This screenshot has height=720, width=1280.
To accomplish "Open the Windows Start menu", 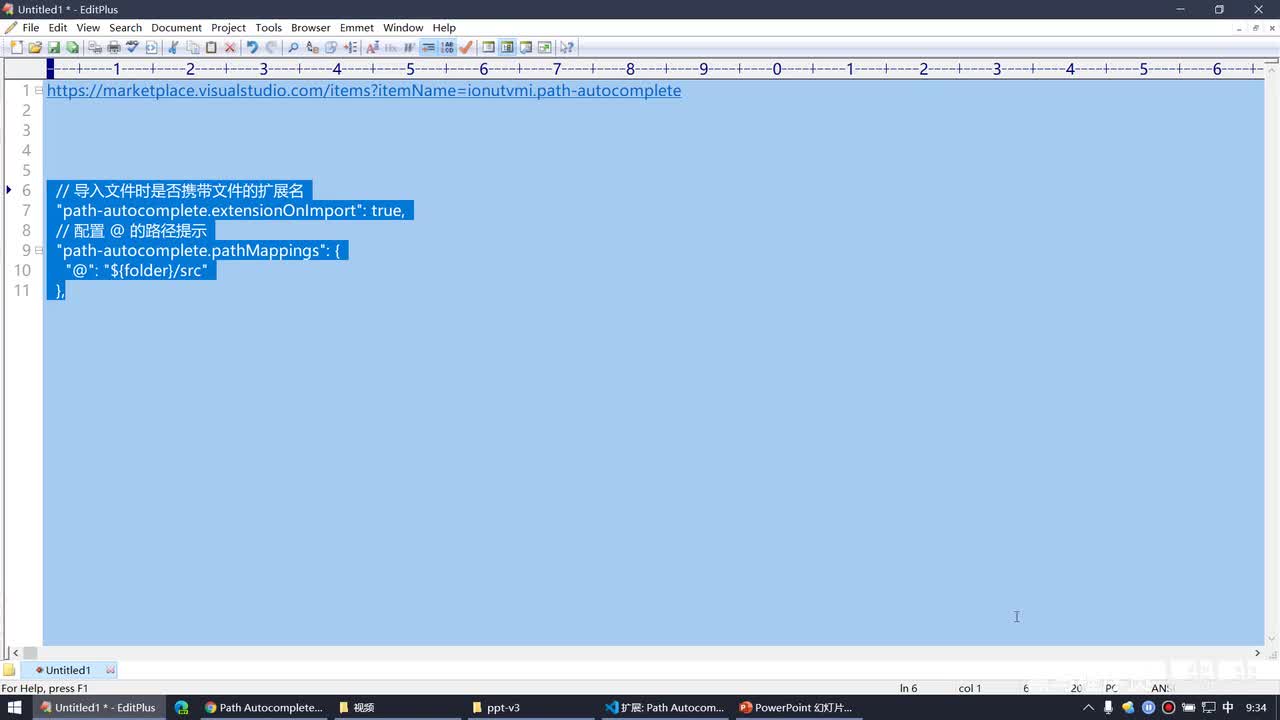I will pos(14,707).
